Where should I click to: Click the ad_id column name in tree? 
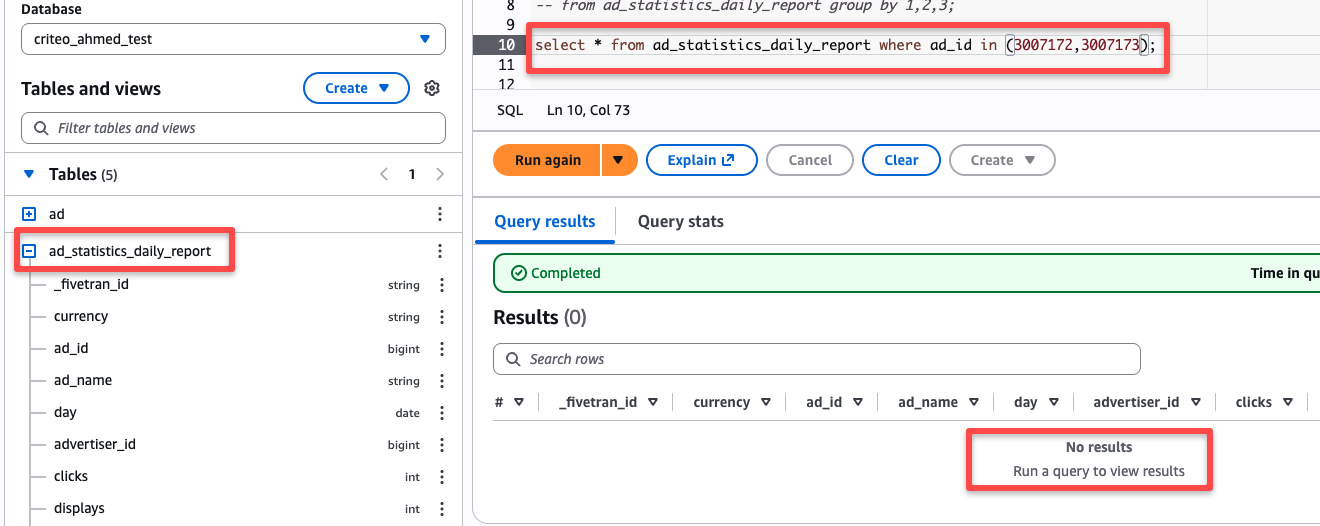tap(71, 348)
